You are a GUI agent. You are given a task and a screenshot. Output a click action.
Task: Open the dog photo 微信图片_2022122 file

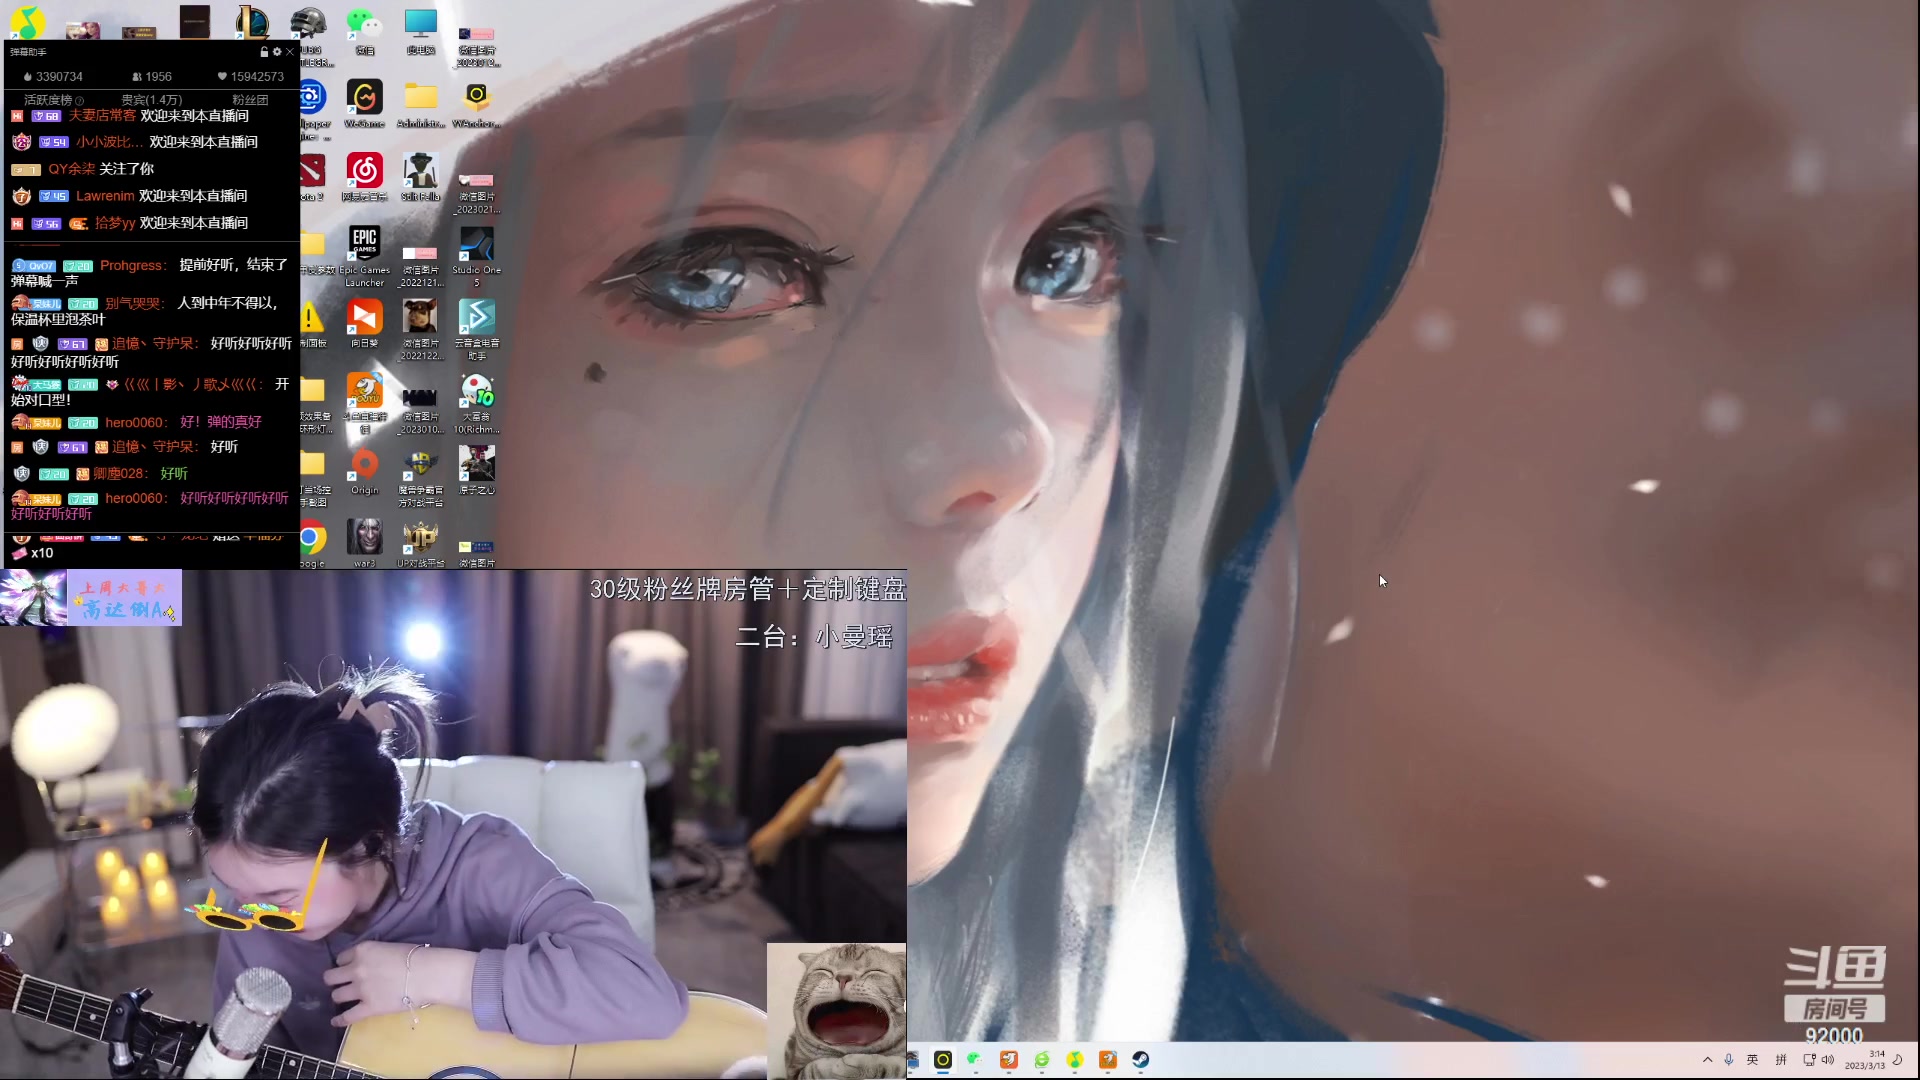tap(421, 330)
